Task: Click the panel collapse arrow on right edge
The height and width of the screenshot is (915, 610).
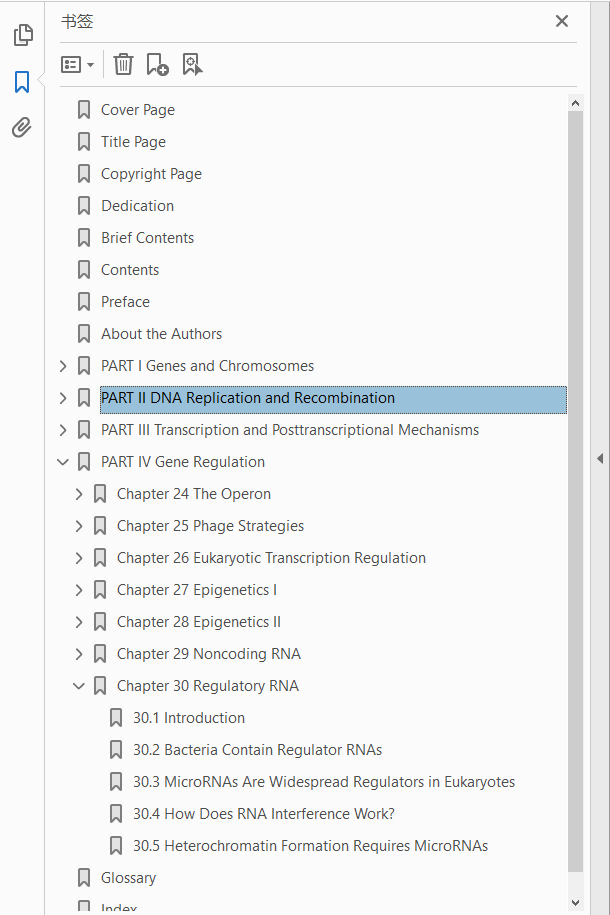Action: click(x=600, y=458)
